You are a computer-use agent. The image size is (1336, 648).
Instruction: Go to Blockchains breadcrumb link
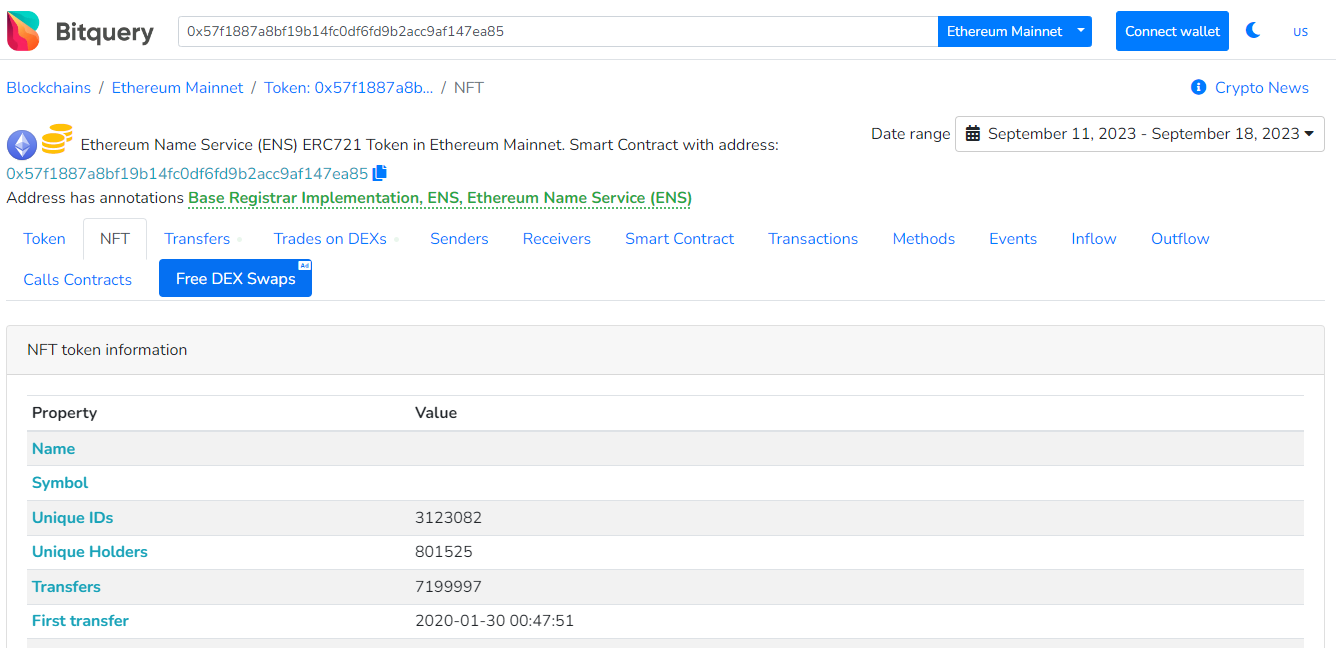[49, 87]
